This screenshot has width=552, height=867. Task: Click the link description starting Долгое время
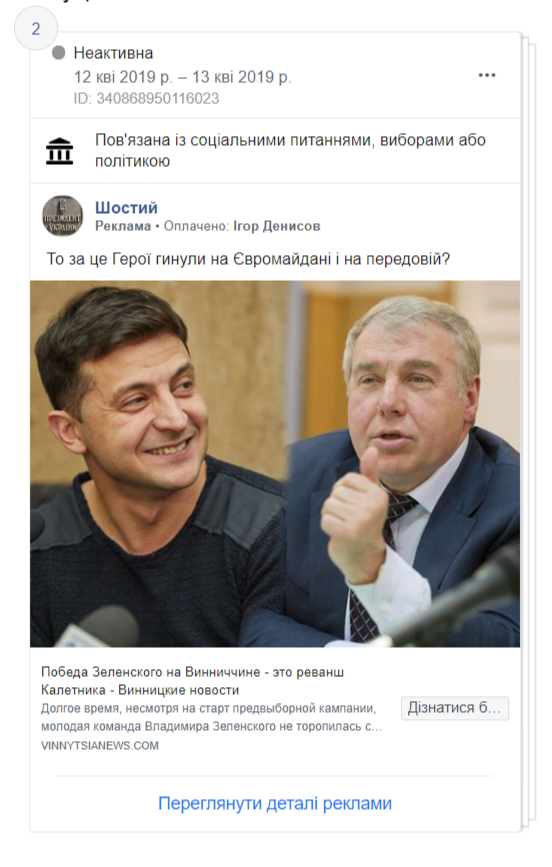tap(211, 717)
